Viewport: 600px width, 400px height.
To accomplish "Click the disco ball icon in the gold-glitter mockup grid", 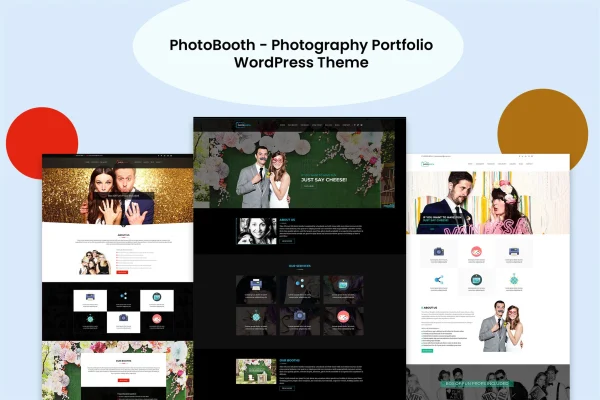I will pyautogui.click(x=90, y=318).
